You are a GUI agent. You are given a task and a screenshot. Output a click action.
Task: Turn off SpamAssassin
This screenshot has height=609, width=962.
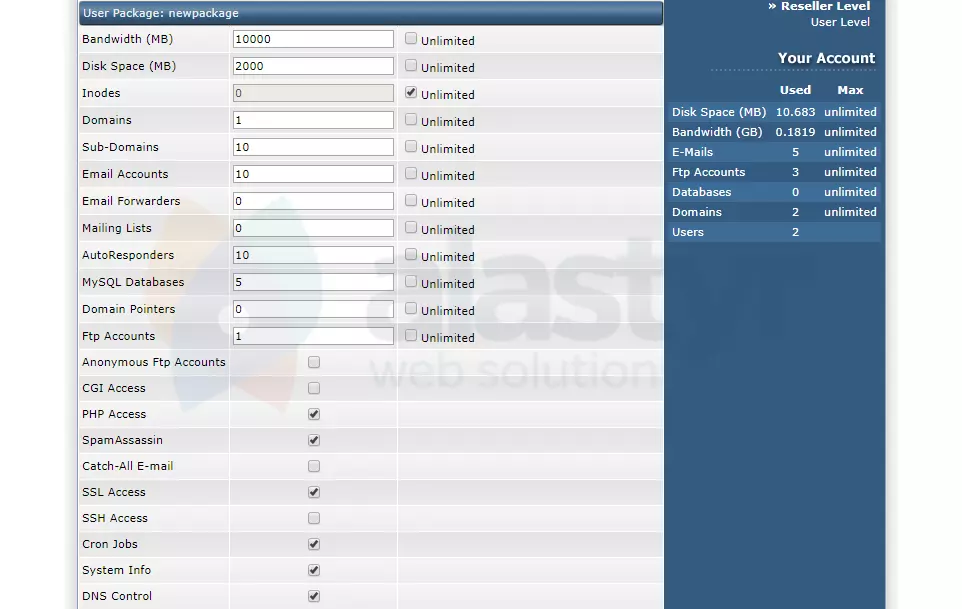pyautogui.click(x=313, y=440)
